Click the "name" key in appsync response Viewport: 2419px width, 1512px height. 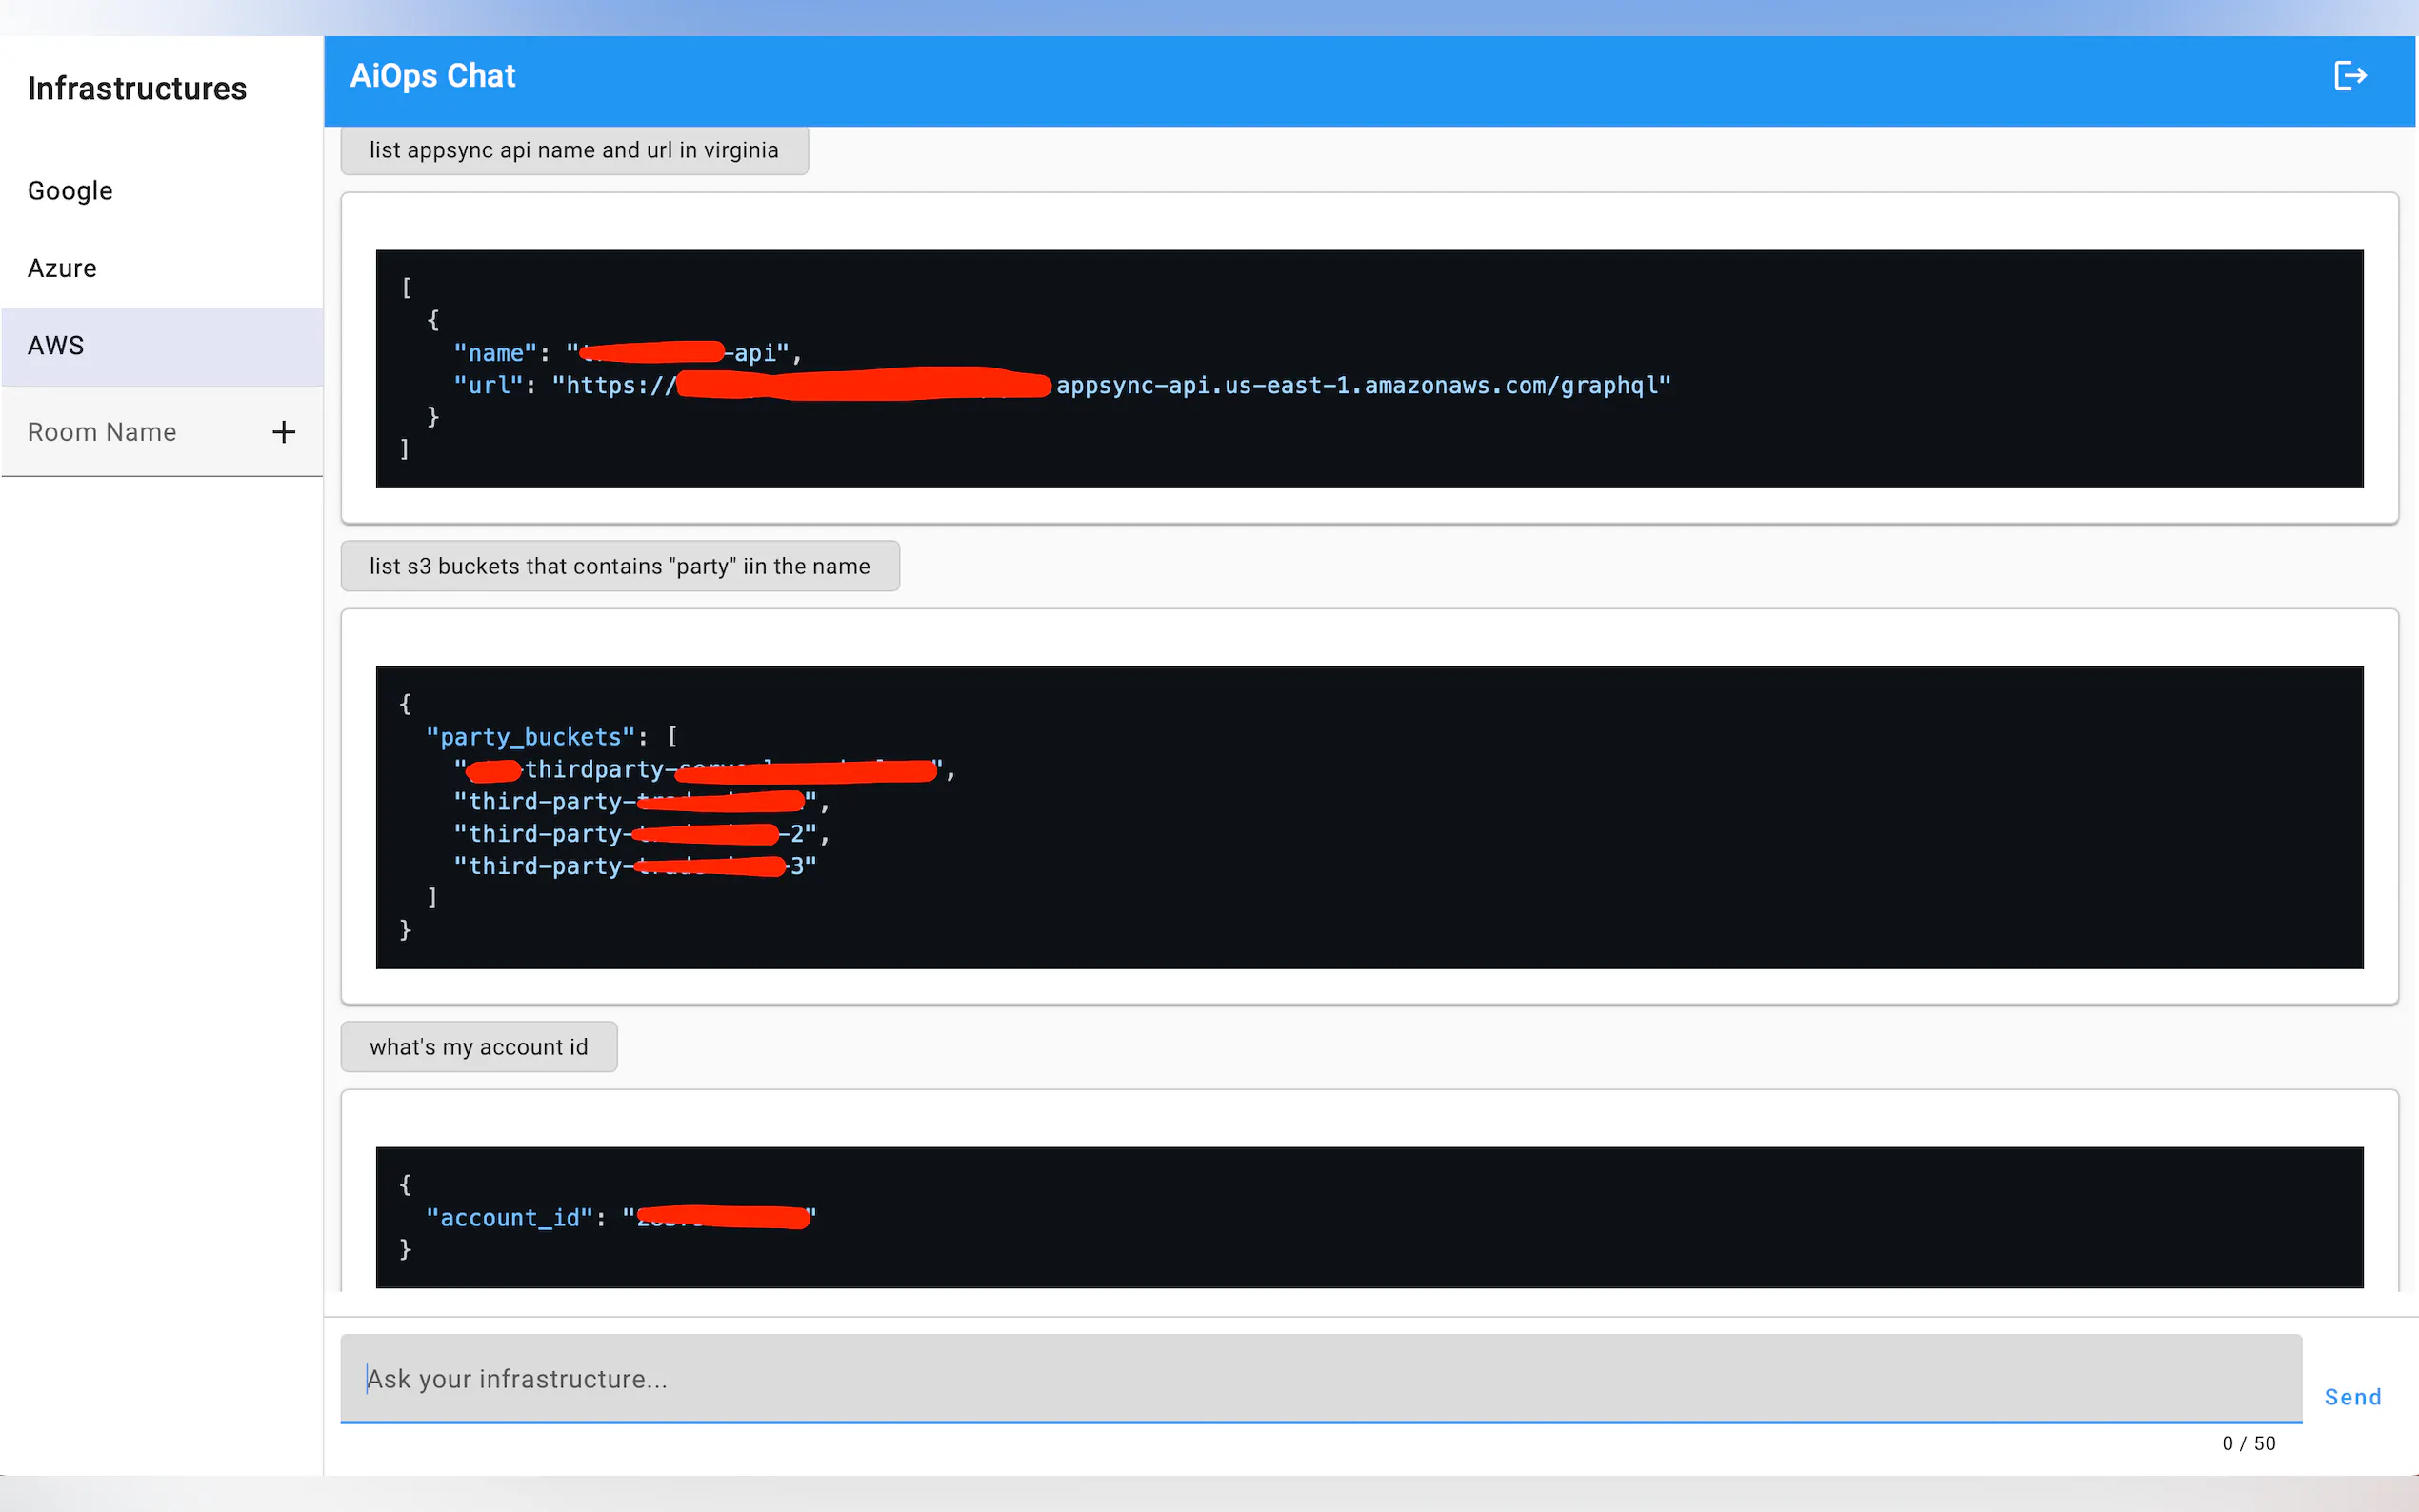point(496,353)
